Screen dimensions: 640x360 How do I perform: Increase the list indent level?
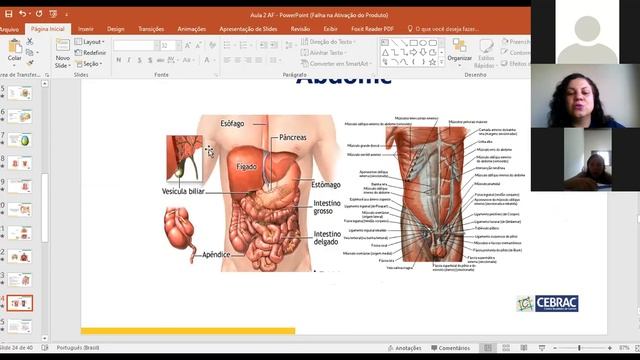(x=274, y=45)
